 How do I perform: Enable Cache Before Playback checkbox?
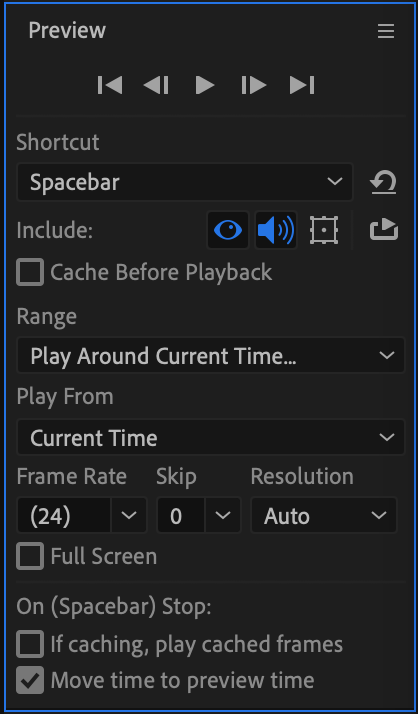click(x=30, y=272)
